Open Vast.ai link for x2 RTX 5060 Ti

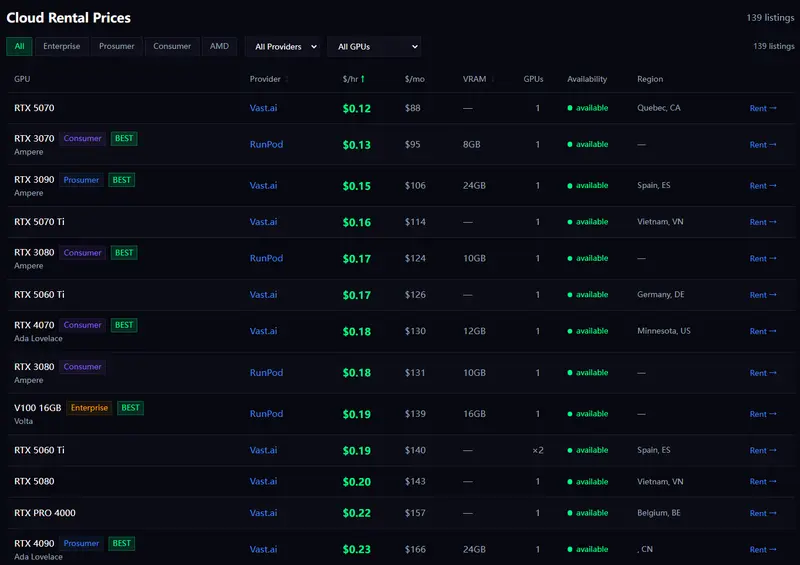coord(263,450)
